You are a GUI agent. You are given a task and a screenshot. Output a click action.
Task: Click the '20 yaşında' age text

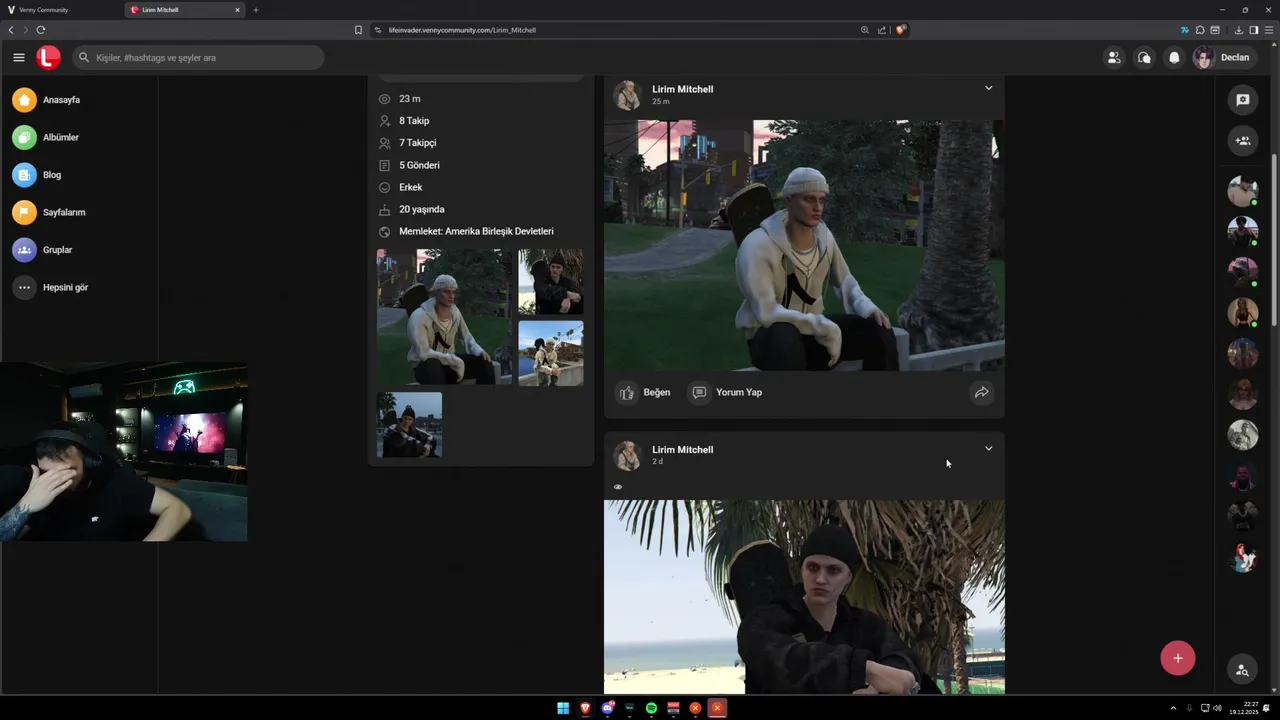coord(421,209)
